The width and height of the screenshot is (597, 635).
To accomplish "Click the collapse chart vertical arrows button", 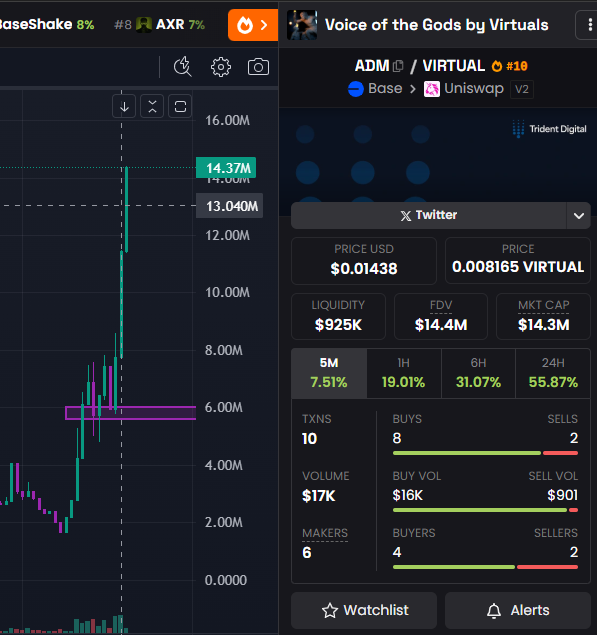I will [x=152, y=107].
